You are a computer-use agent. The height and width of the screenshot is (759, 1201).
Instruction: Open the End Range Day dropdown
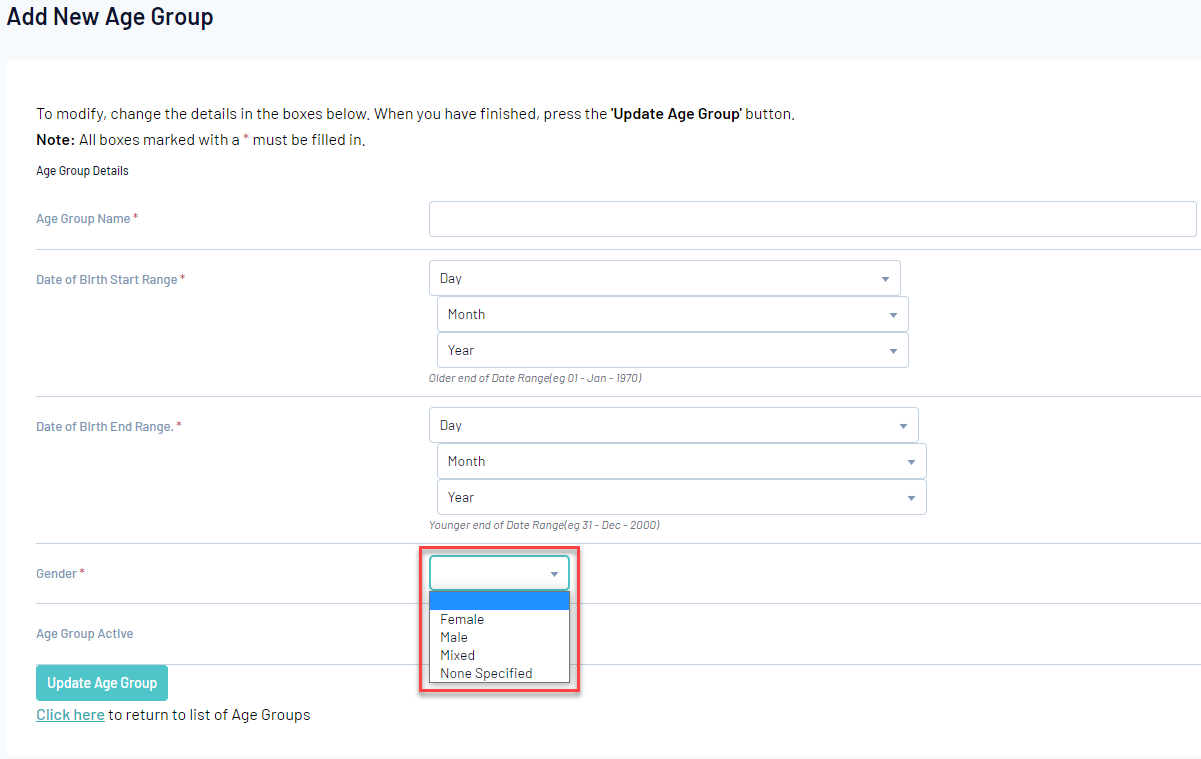point(674,425)
